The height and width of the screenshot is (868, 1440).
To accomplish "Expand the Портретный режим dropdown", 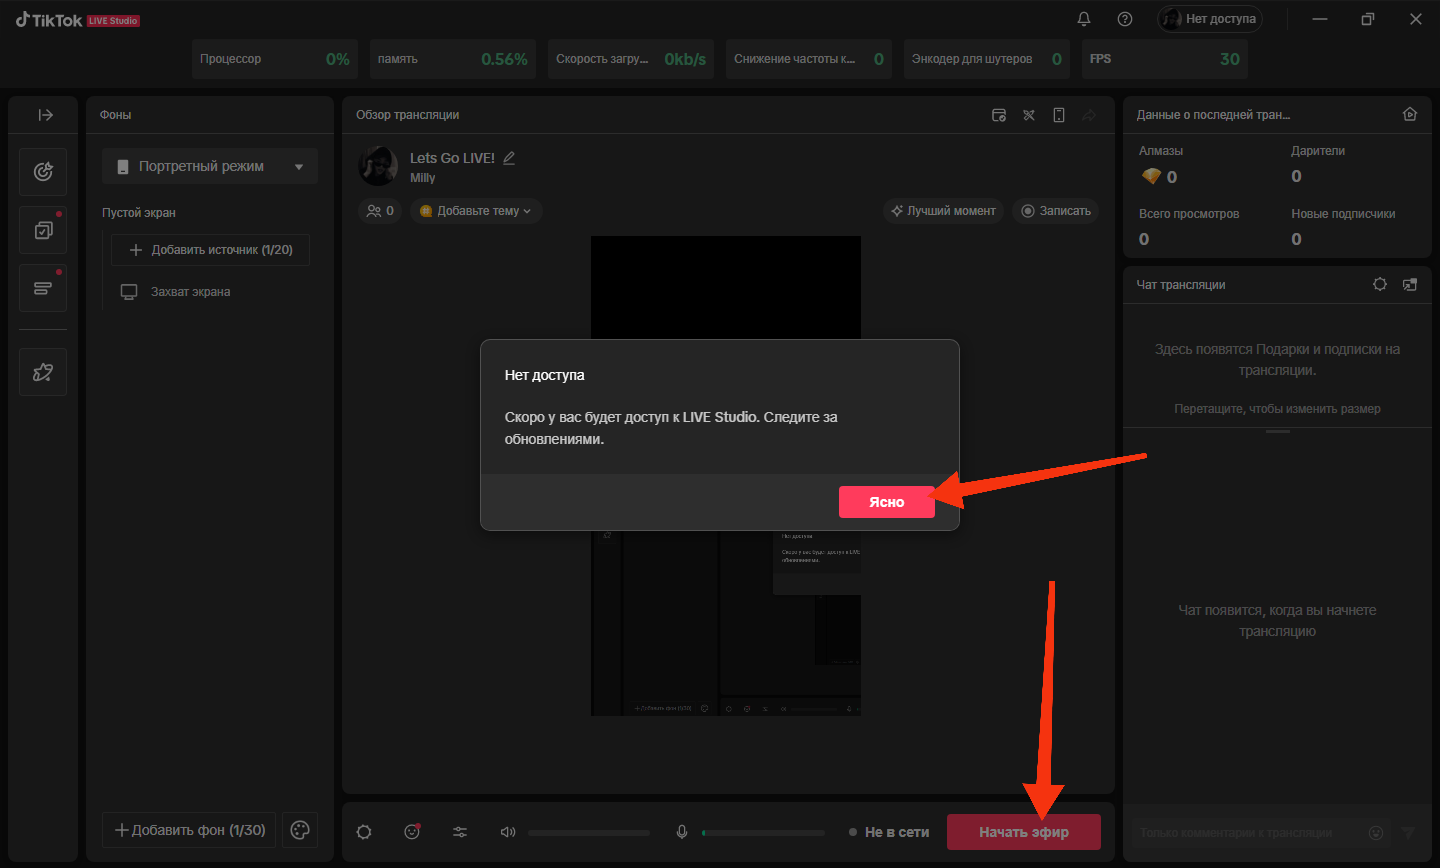I will (210, 166).
